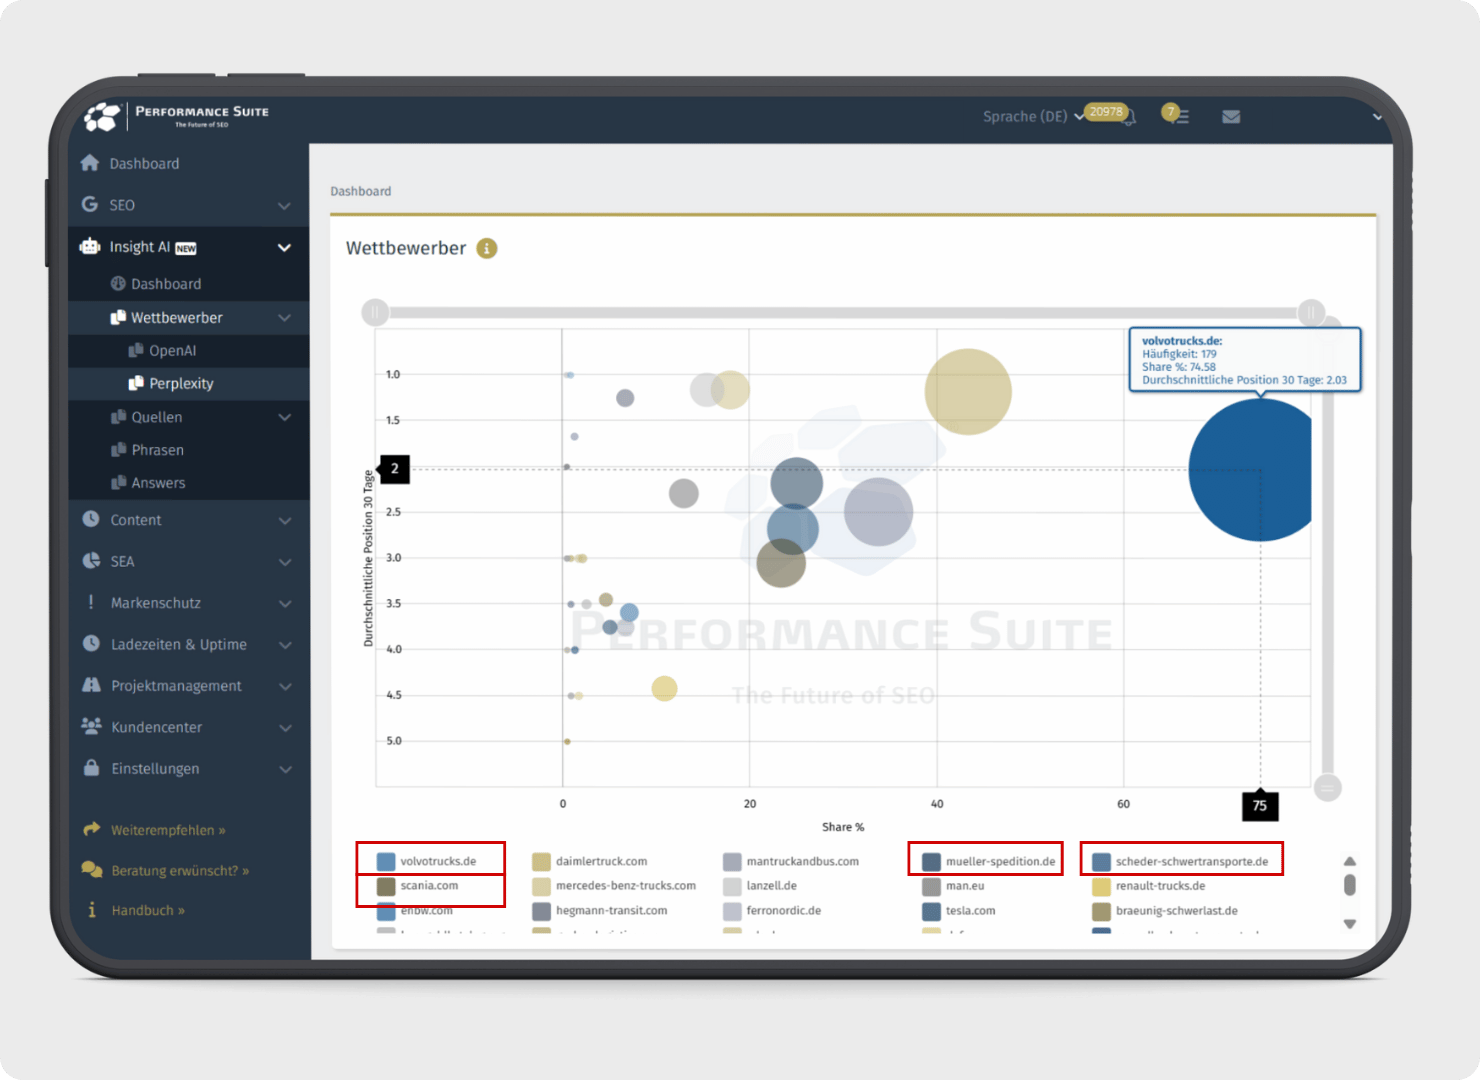The image size is (1480, 1080).
Task: Expand the SEA menu chevron
Action: tap(285, 562)
